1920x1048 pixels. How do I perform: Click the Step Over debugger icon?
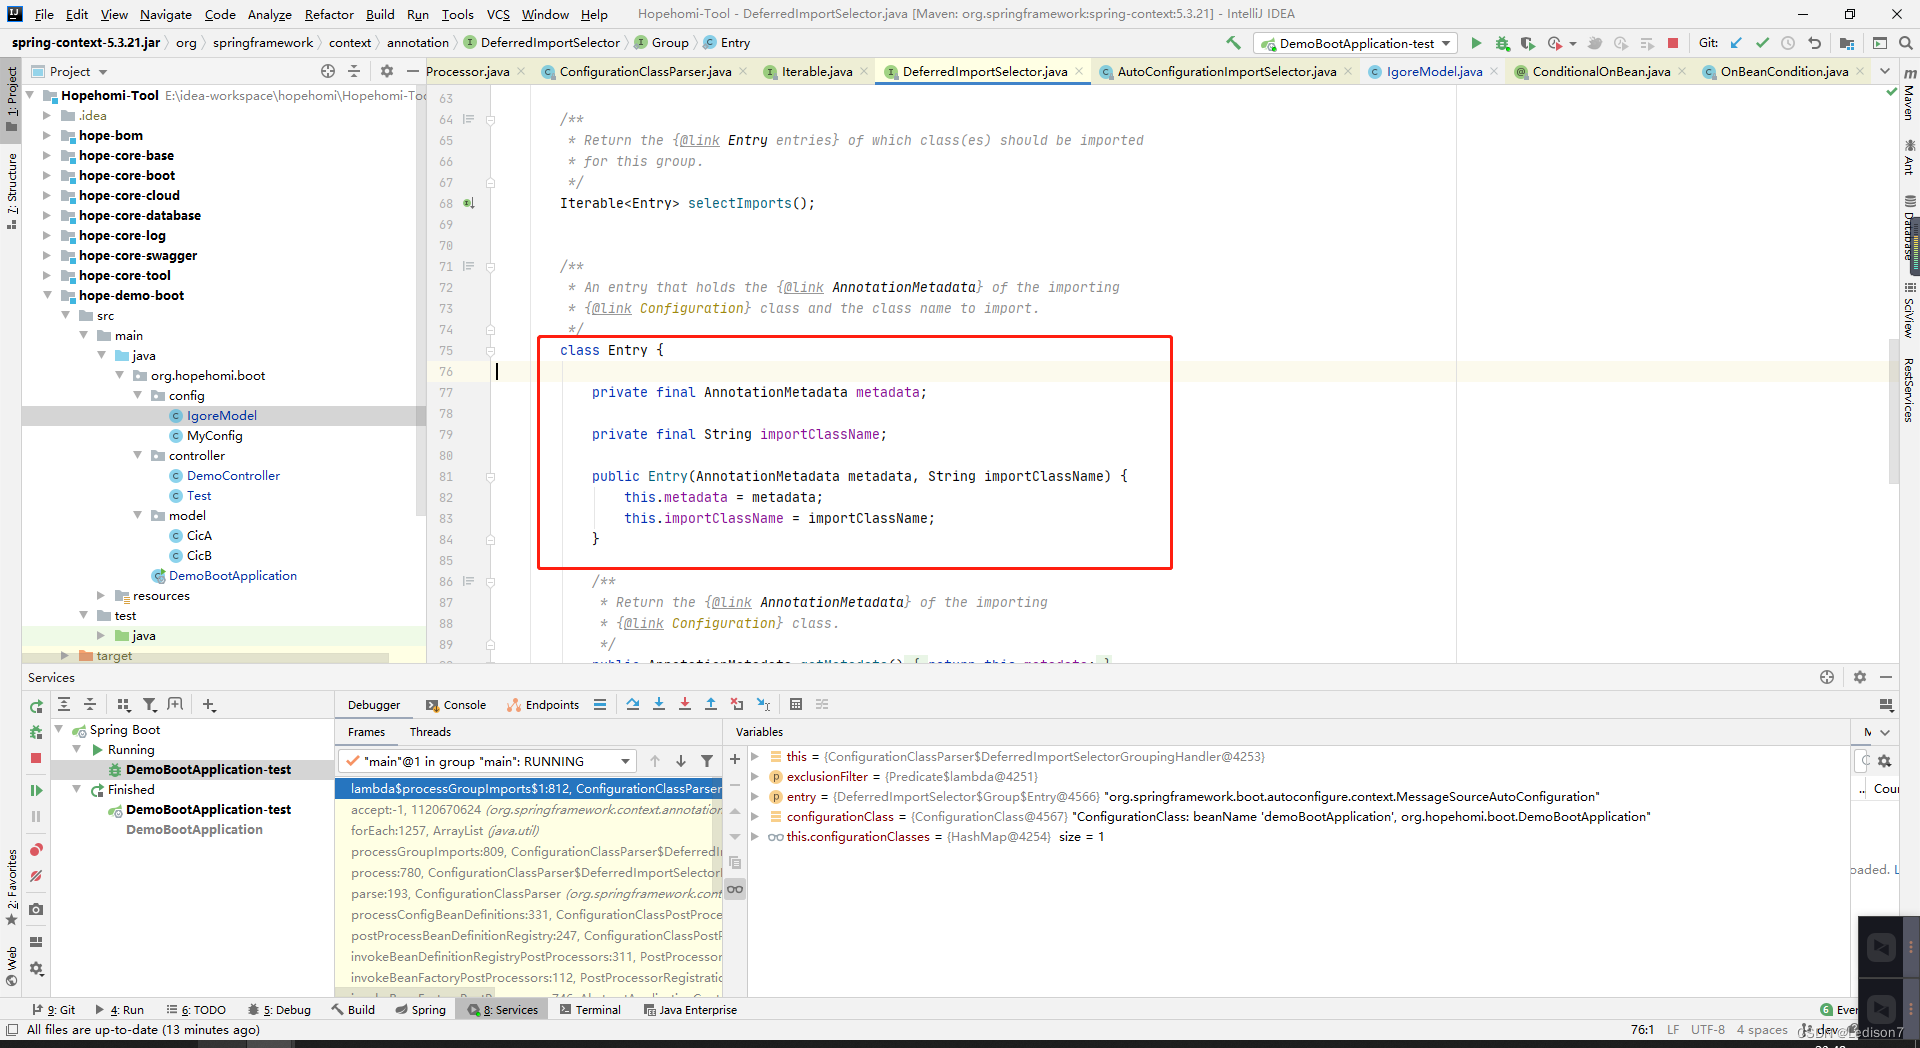633,705
